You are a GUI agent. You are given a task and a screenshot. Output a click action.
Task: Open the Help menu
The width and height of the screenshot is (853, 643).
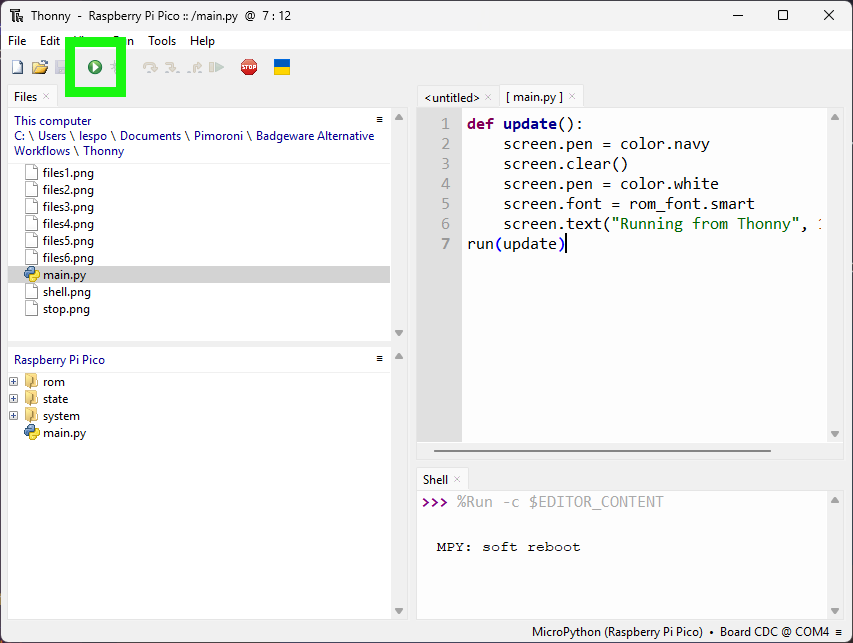pyautogui.click(x=202, y=41)
